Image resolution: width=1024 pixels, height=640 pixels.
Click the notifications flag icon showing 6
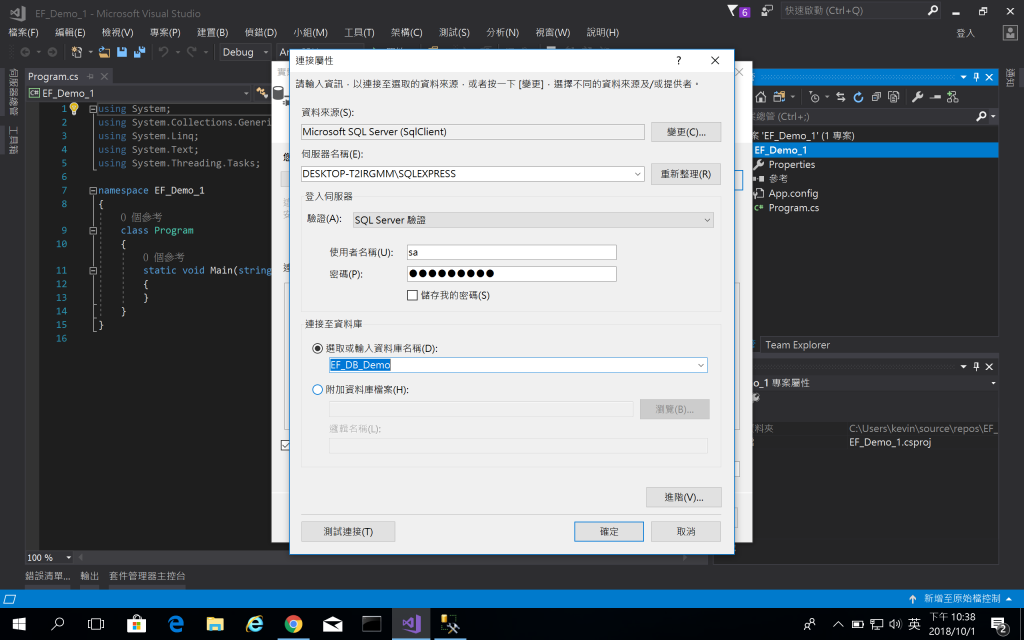coord(739,11)
